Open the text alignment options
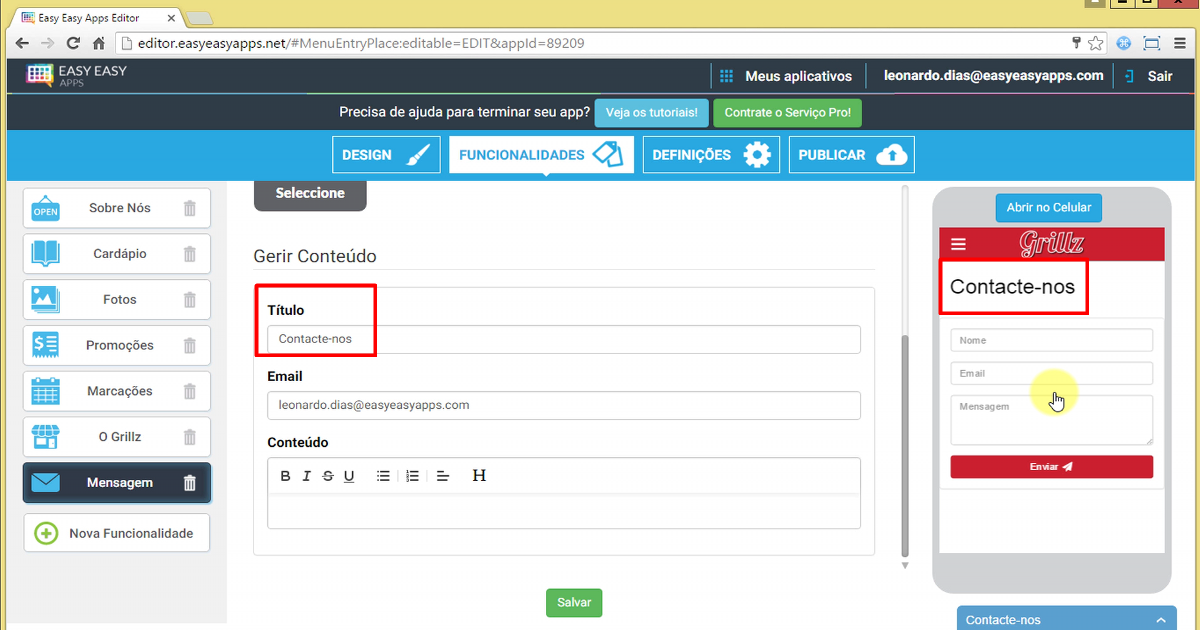This screenshot has height=630, width=1200. click(x=444, y=476)
